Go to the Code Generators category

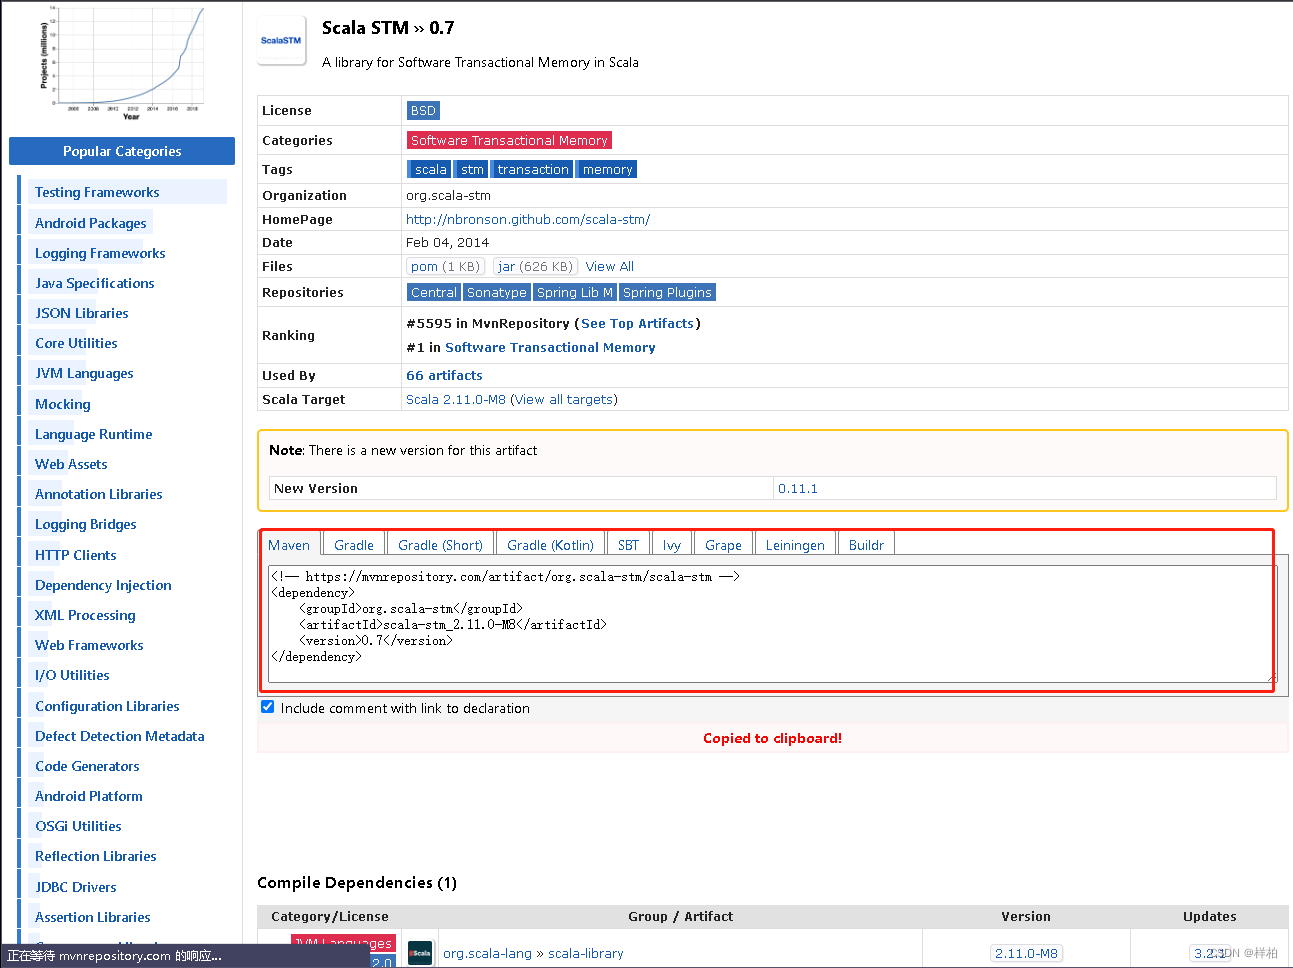87,767
